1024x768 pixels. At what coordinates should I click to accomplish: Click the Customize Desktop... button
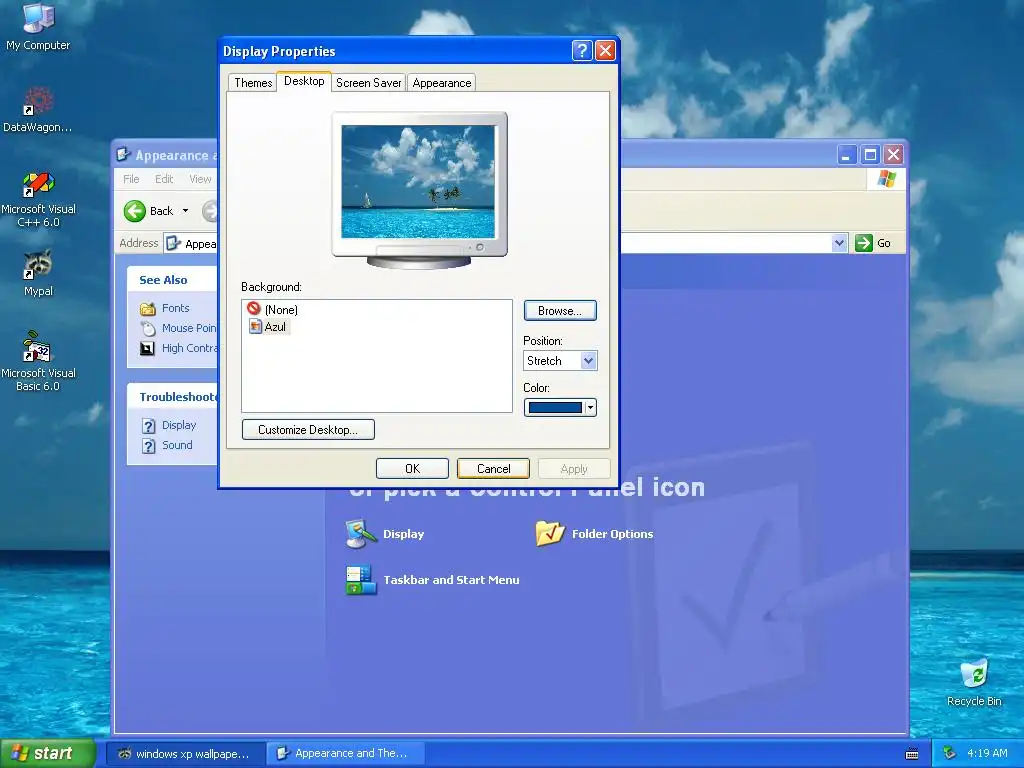click(308, 430)
